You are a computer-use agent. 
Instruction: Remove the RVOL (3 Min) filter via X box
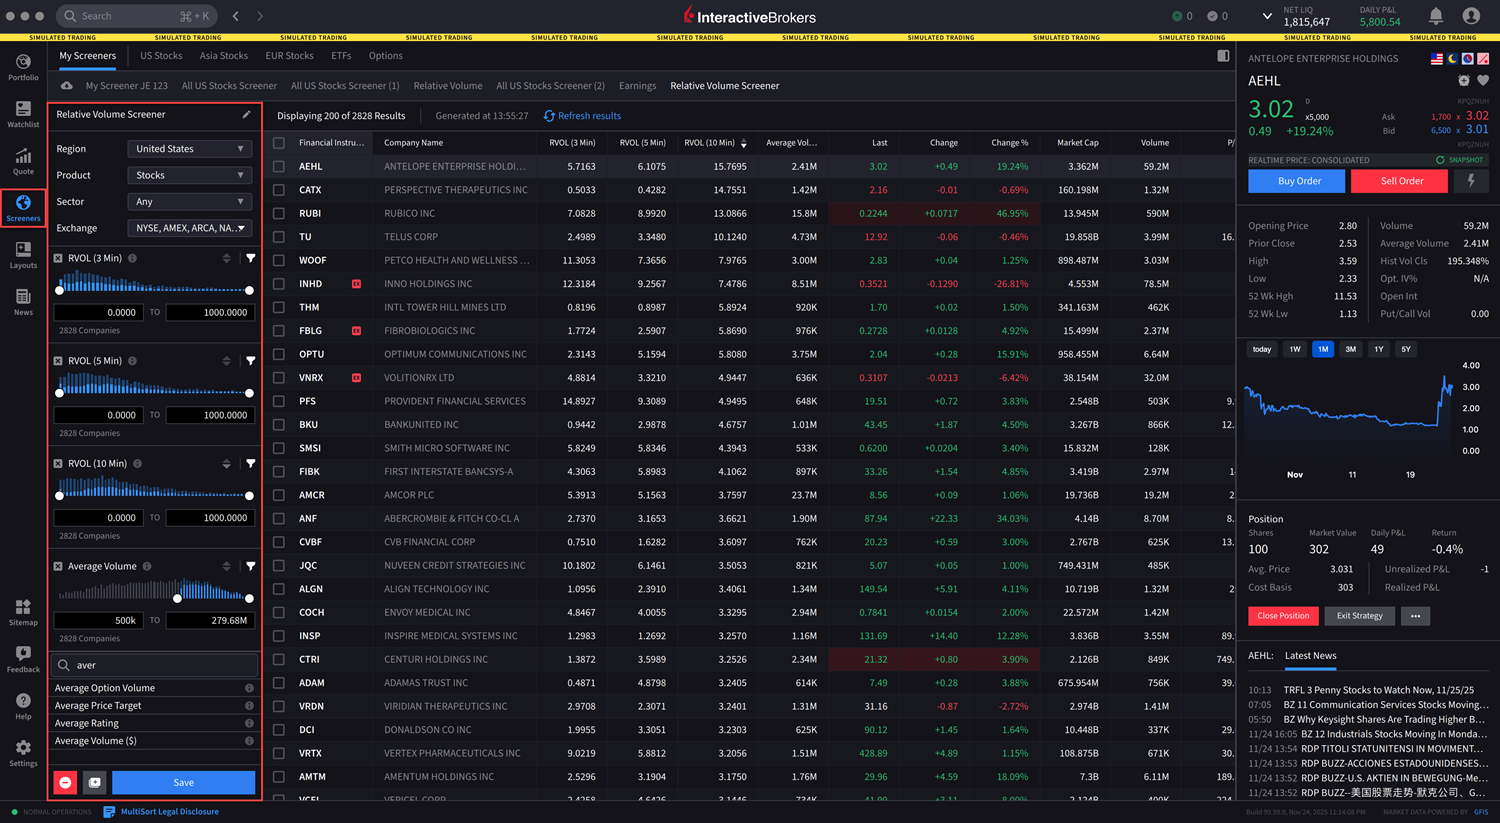pos(58,259)
